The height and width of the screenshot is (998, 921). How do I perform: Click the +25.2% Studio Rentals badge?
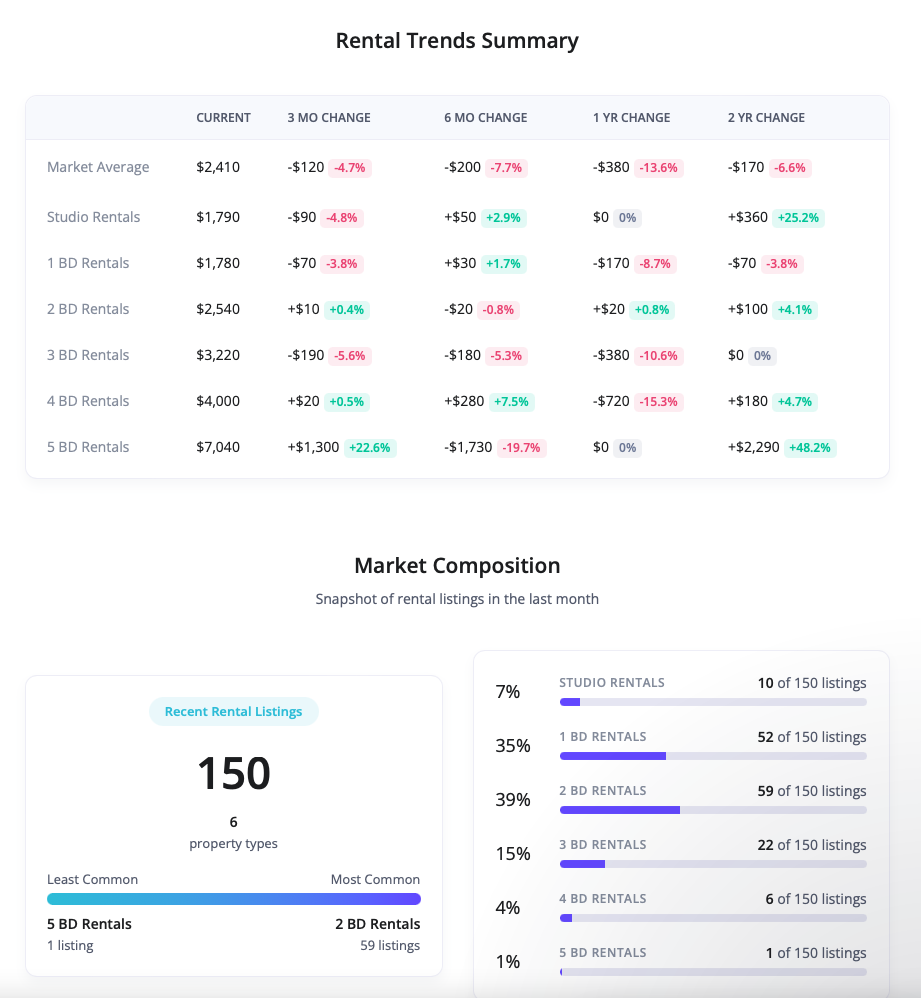click(798, 218)
